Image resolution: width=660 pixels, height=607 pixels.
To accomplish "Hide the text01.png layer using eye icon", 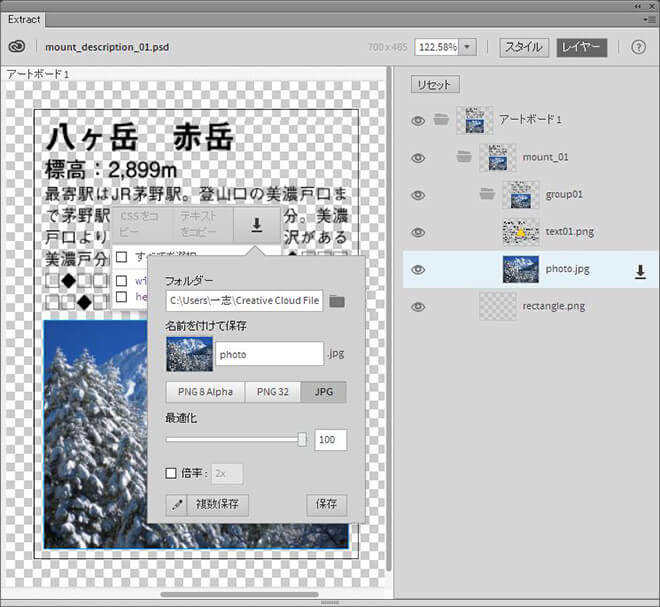I will pyautogui.click(x=418, y=232).
